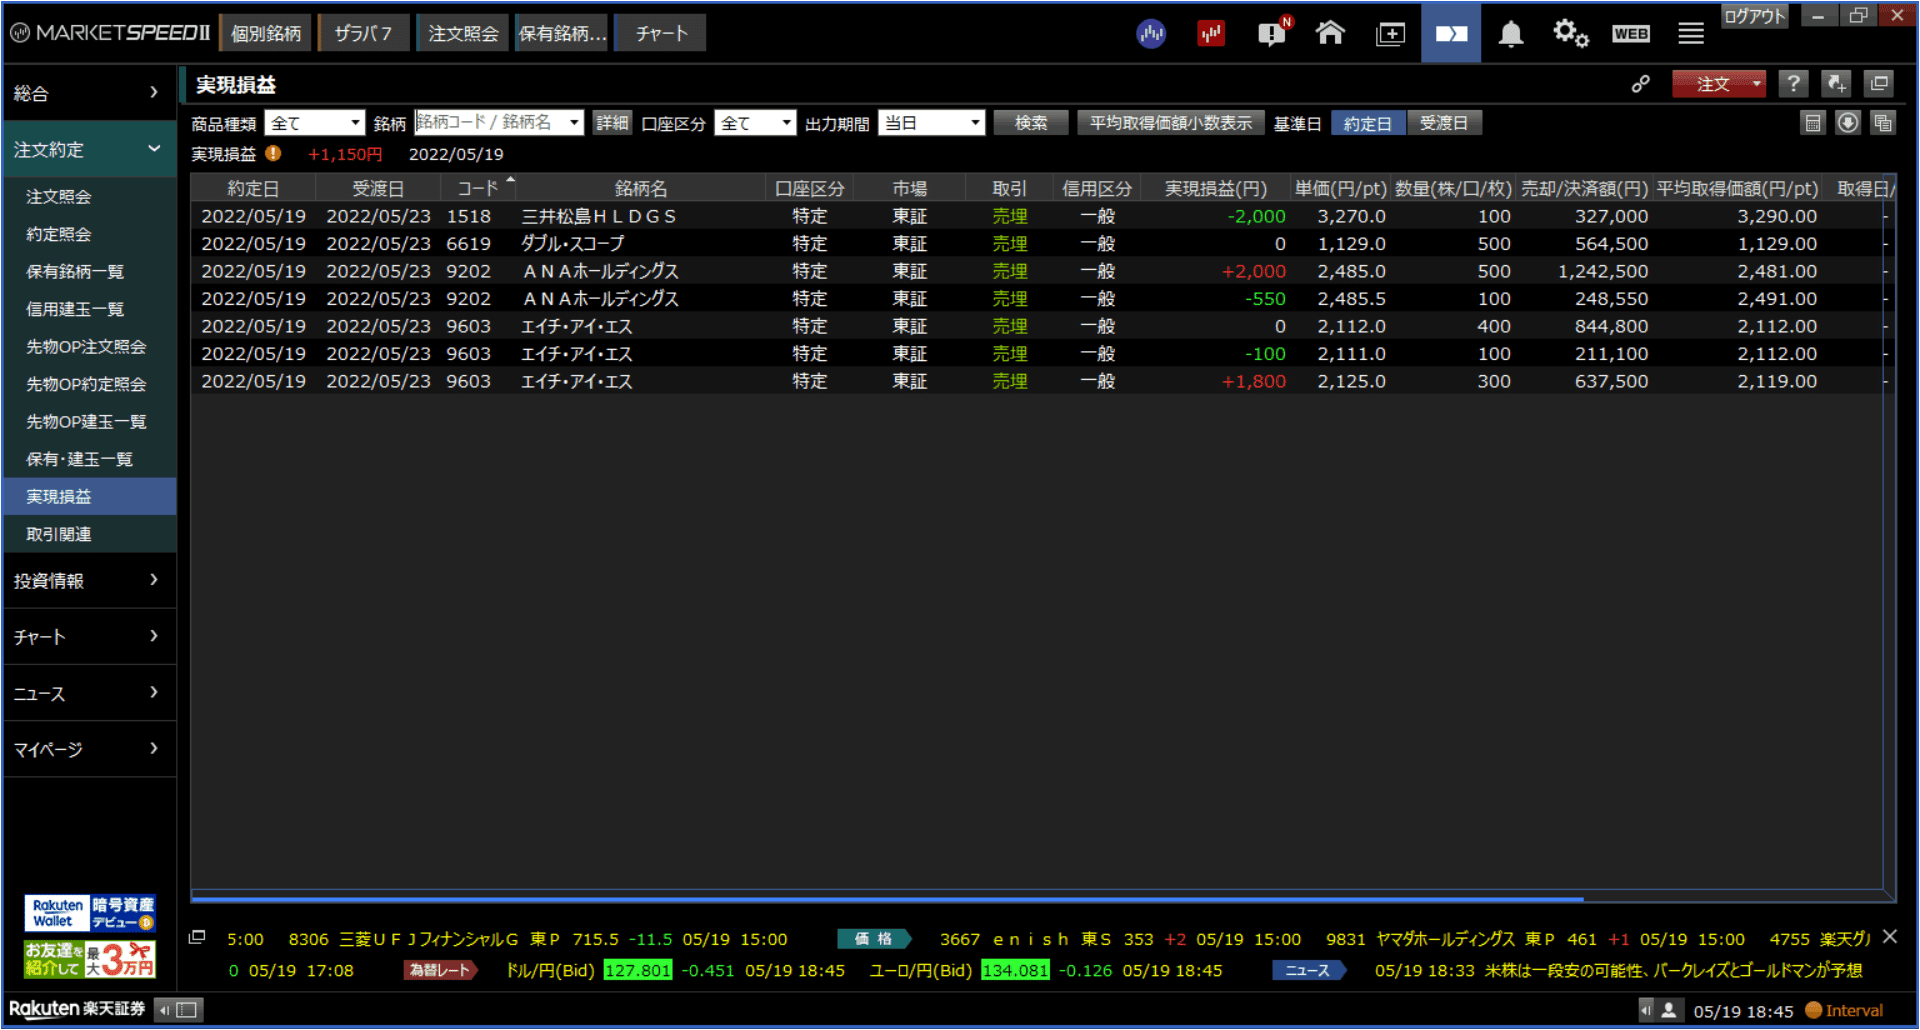Open the red 注文 dropdown button
Screen dimensions: 1920x1030
coord(1719,84)
